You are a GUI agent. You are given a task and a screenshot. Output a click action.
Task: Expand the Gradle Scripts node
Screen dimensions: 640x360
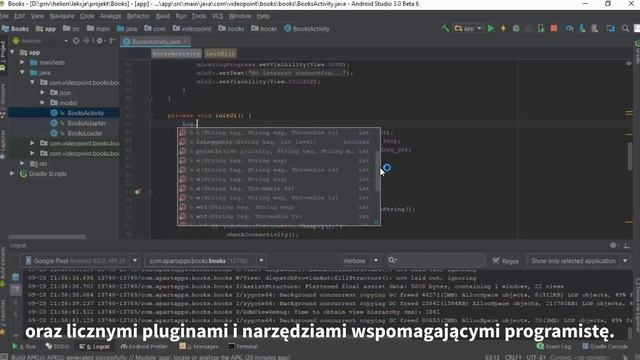tap(12, 173)
